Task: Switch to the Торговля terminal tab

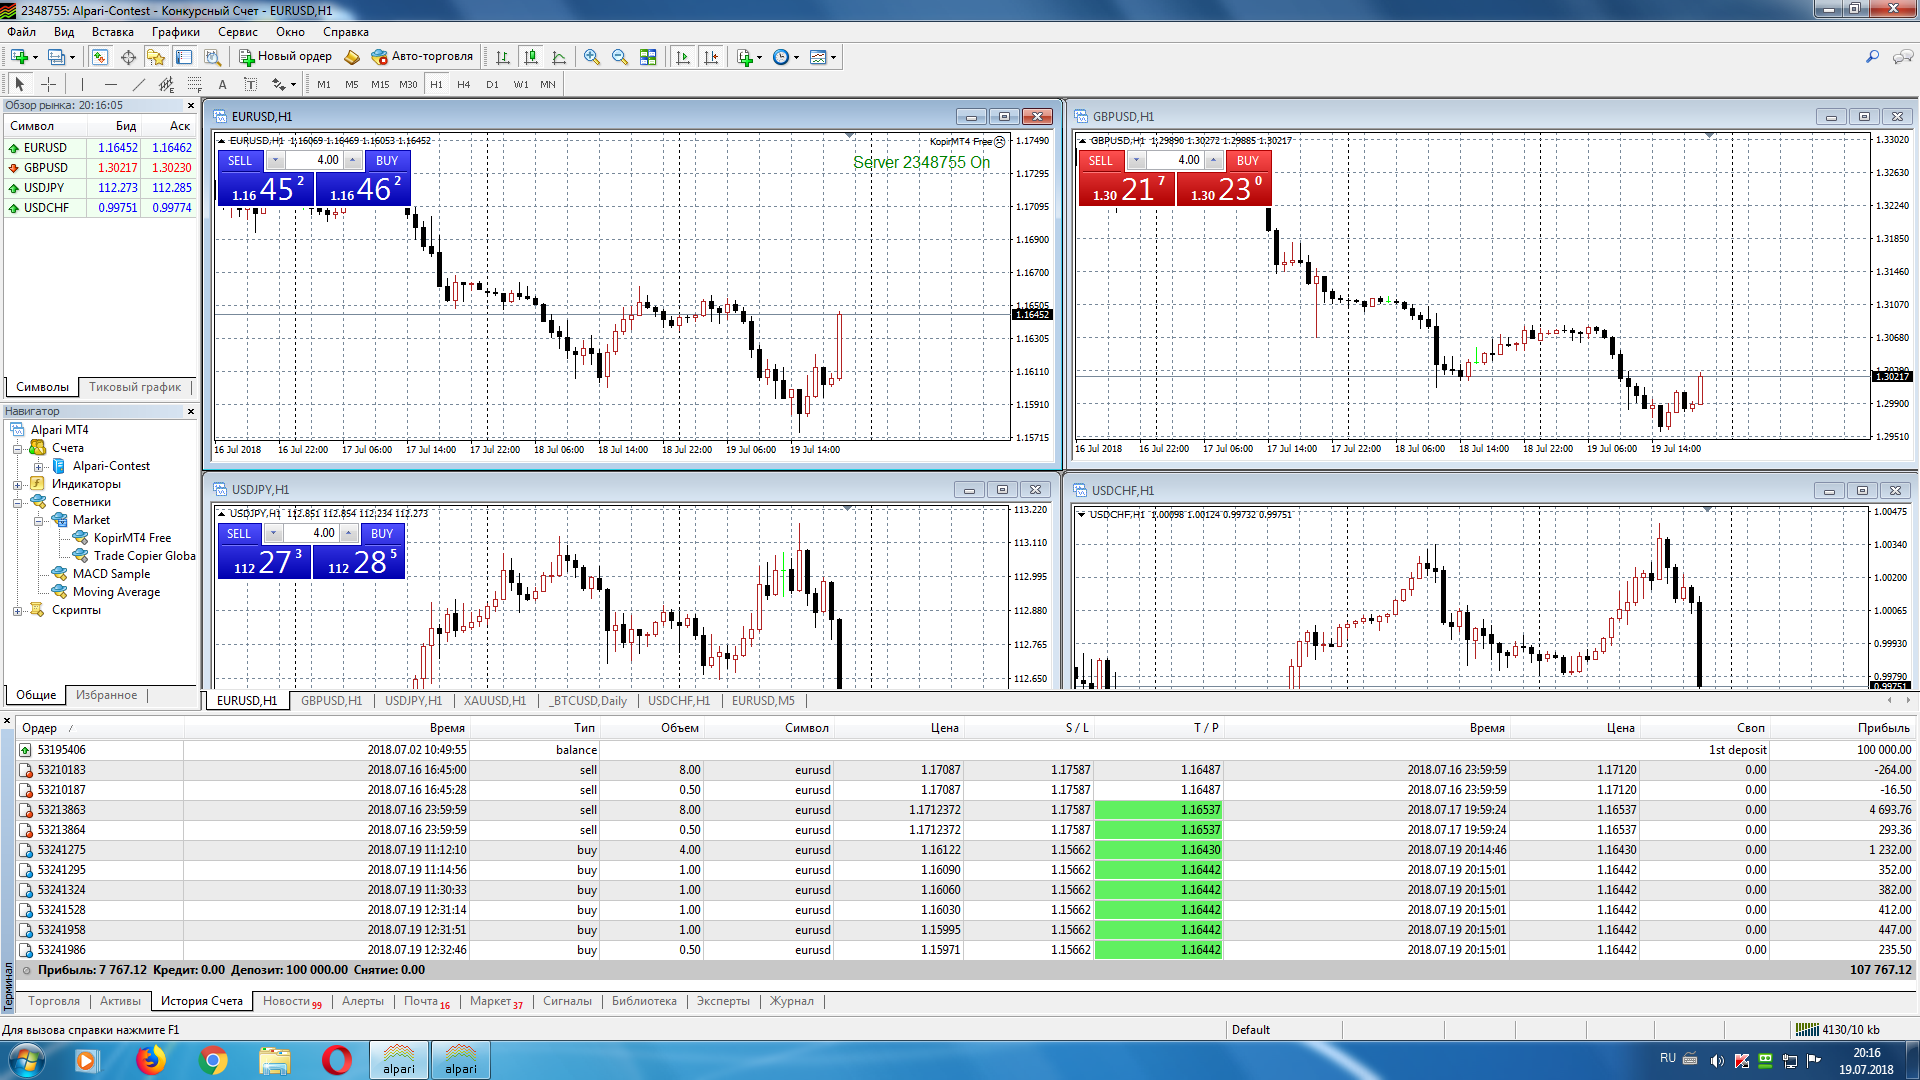Action: pos(53,1001)
